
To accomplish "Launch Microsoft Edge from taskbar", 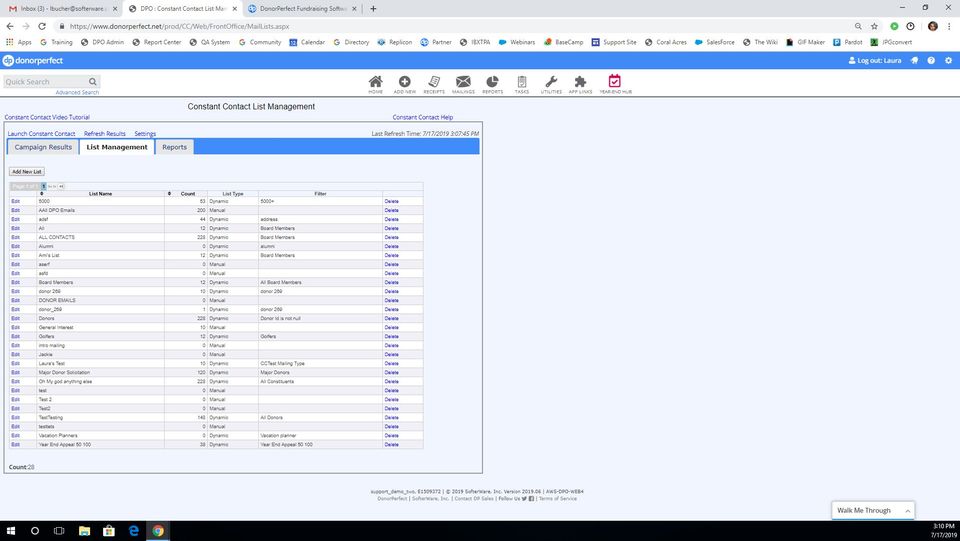I will 133,531.
